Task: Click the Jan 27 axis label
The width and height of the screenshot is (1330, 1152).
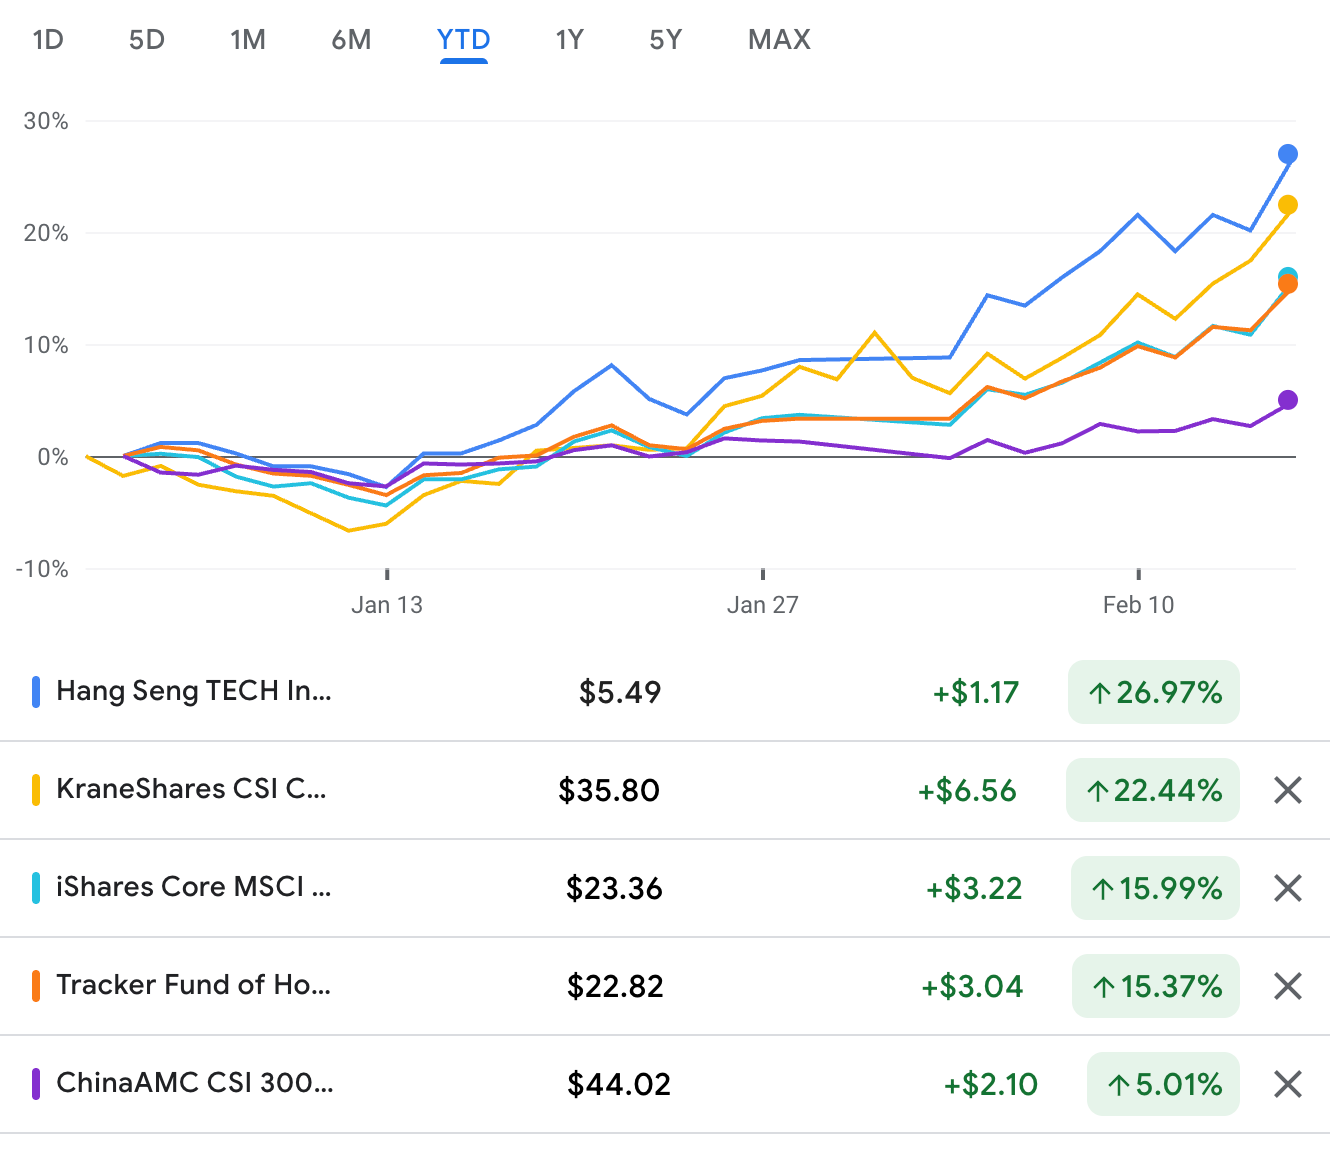Action: tap(763, 605)
